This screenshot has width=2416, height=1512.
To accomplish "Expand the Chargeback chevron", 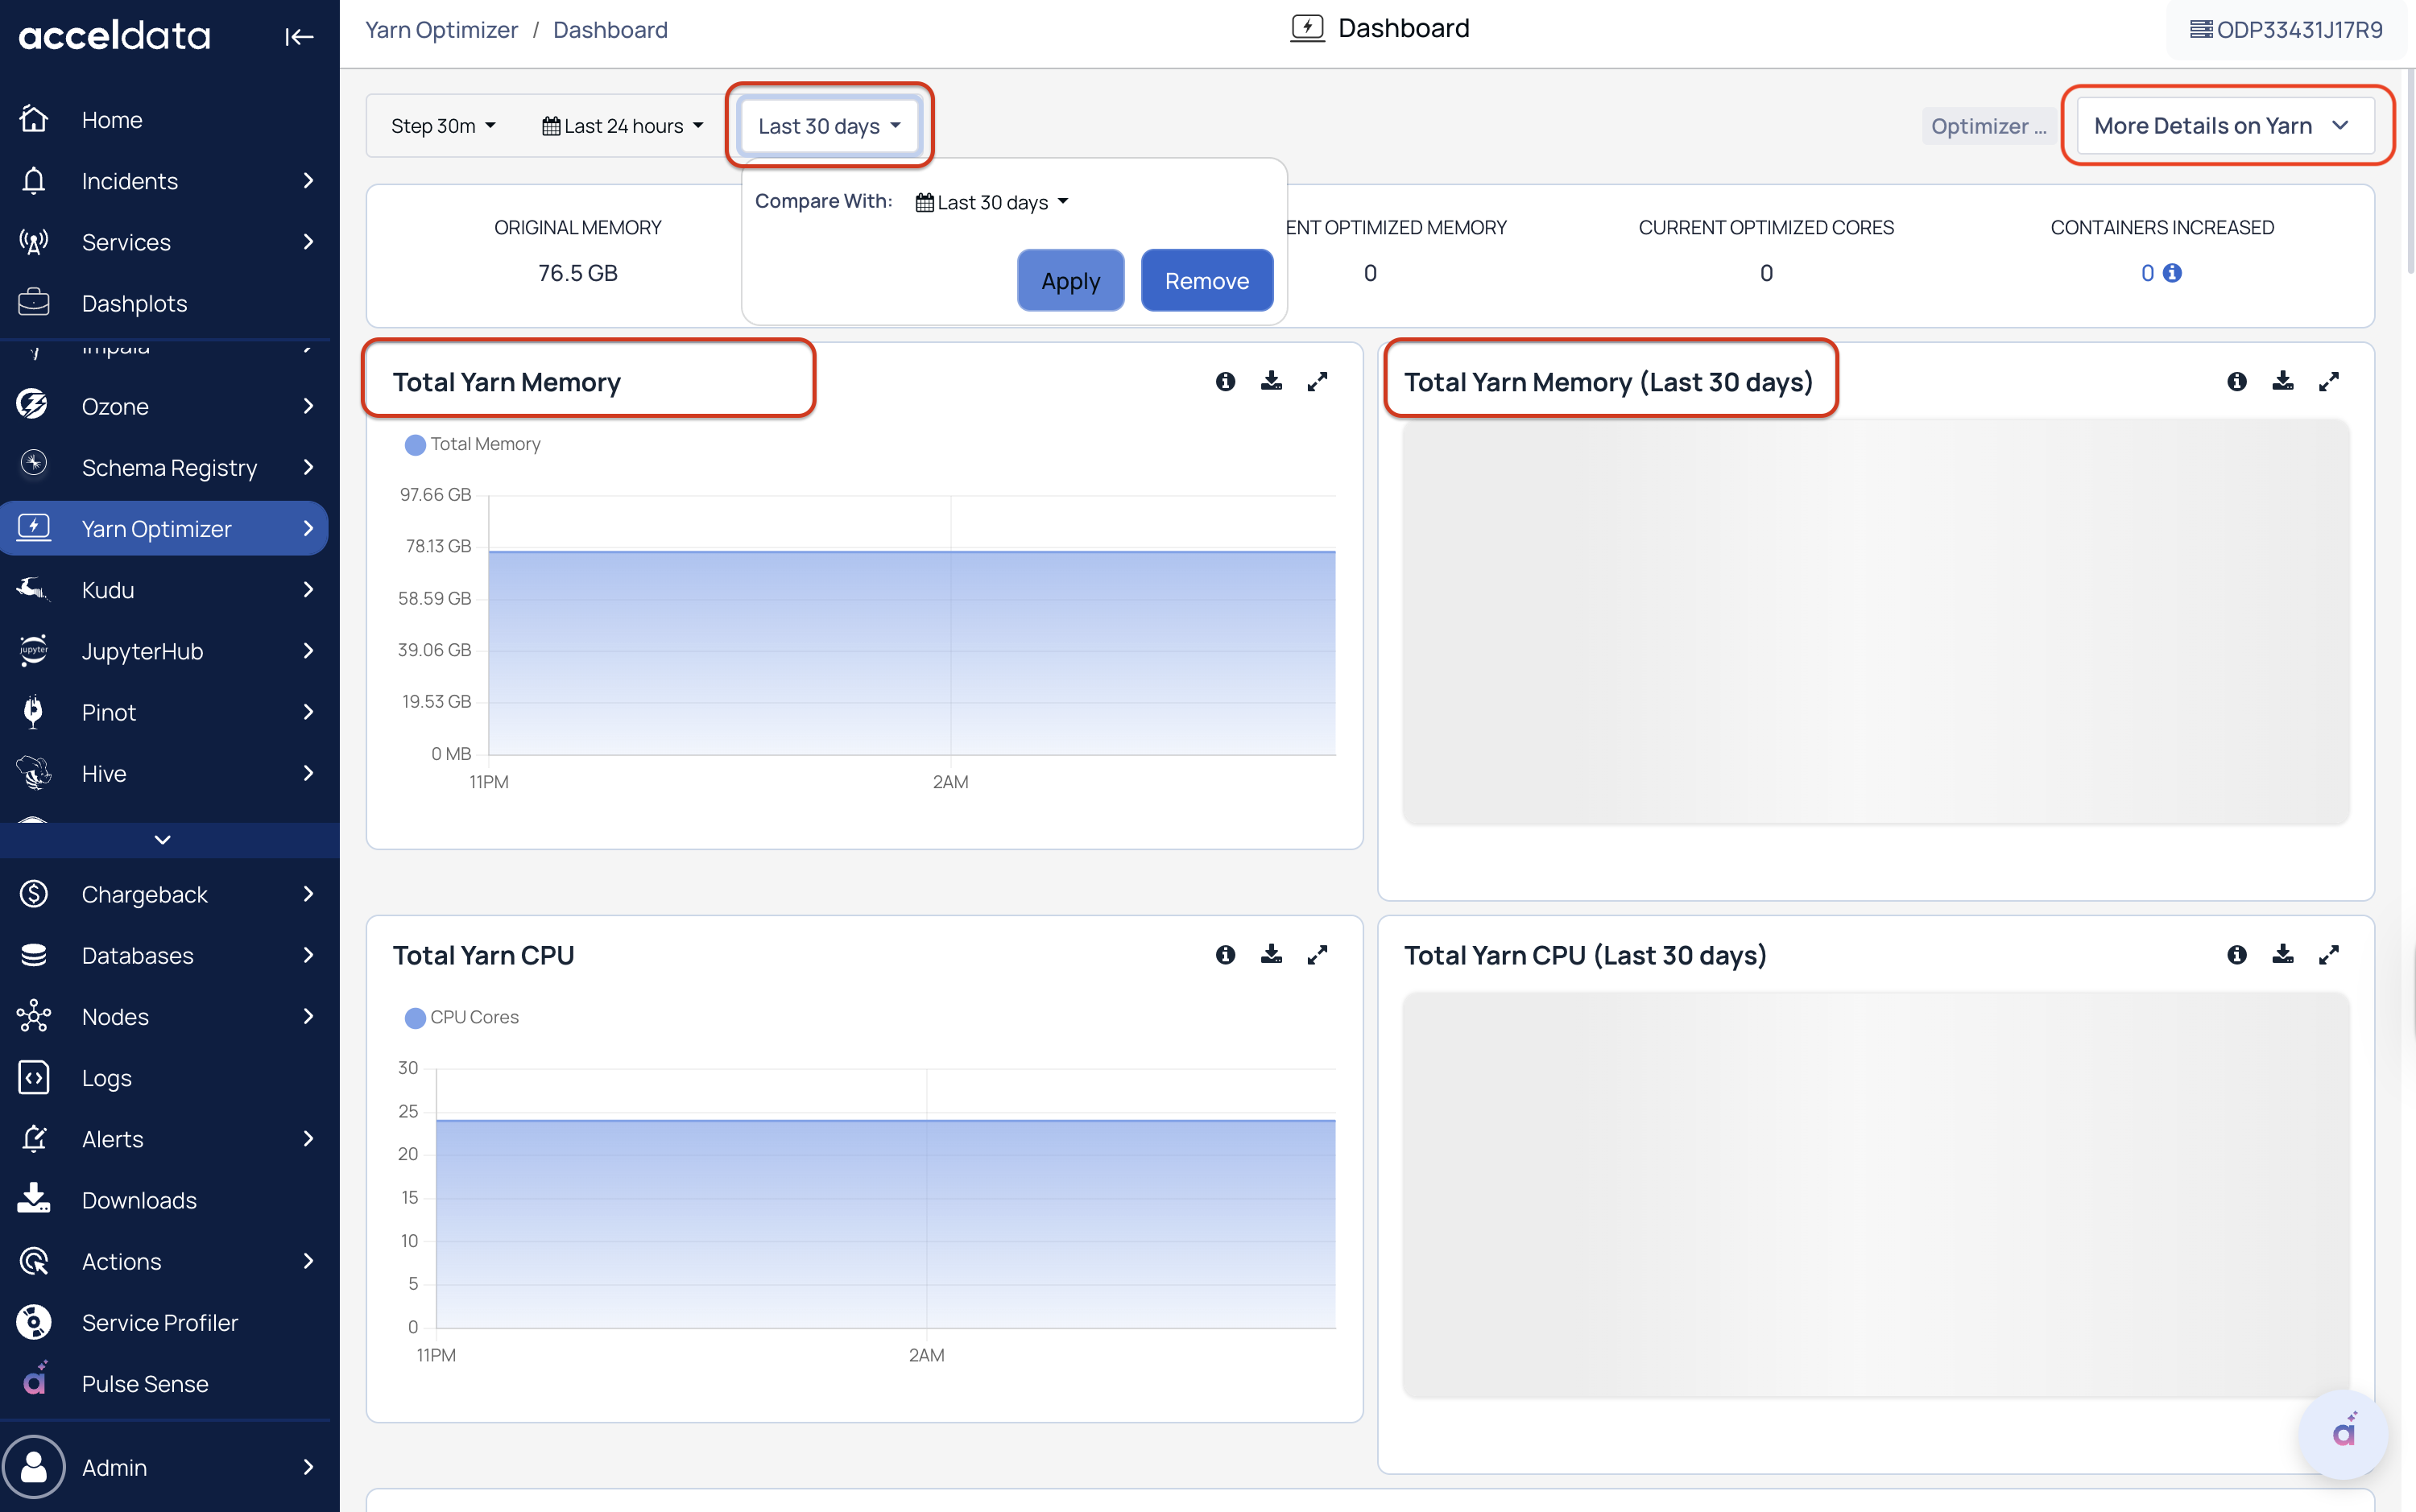I will click(x=308, y=894).
